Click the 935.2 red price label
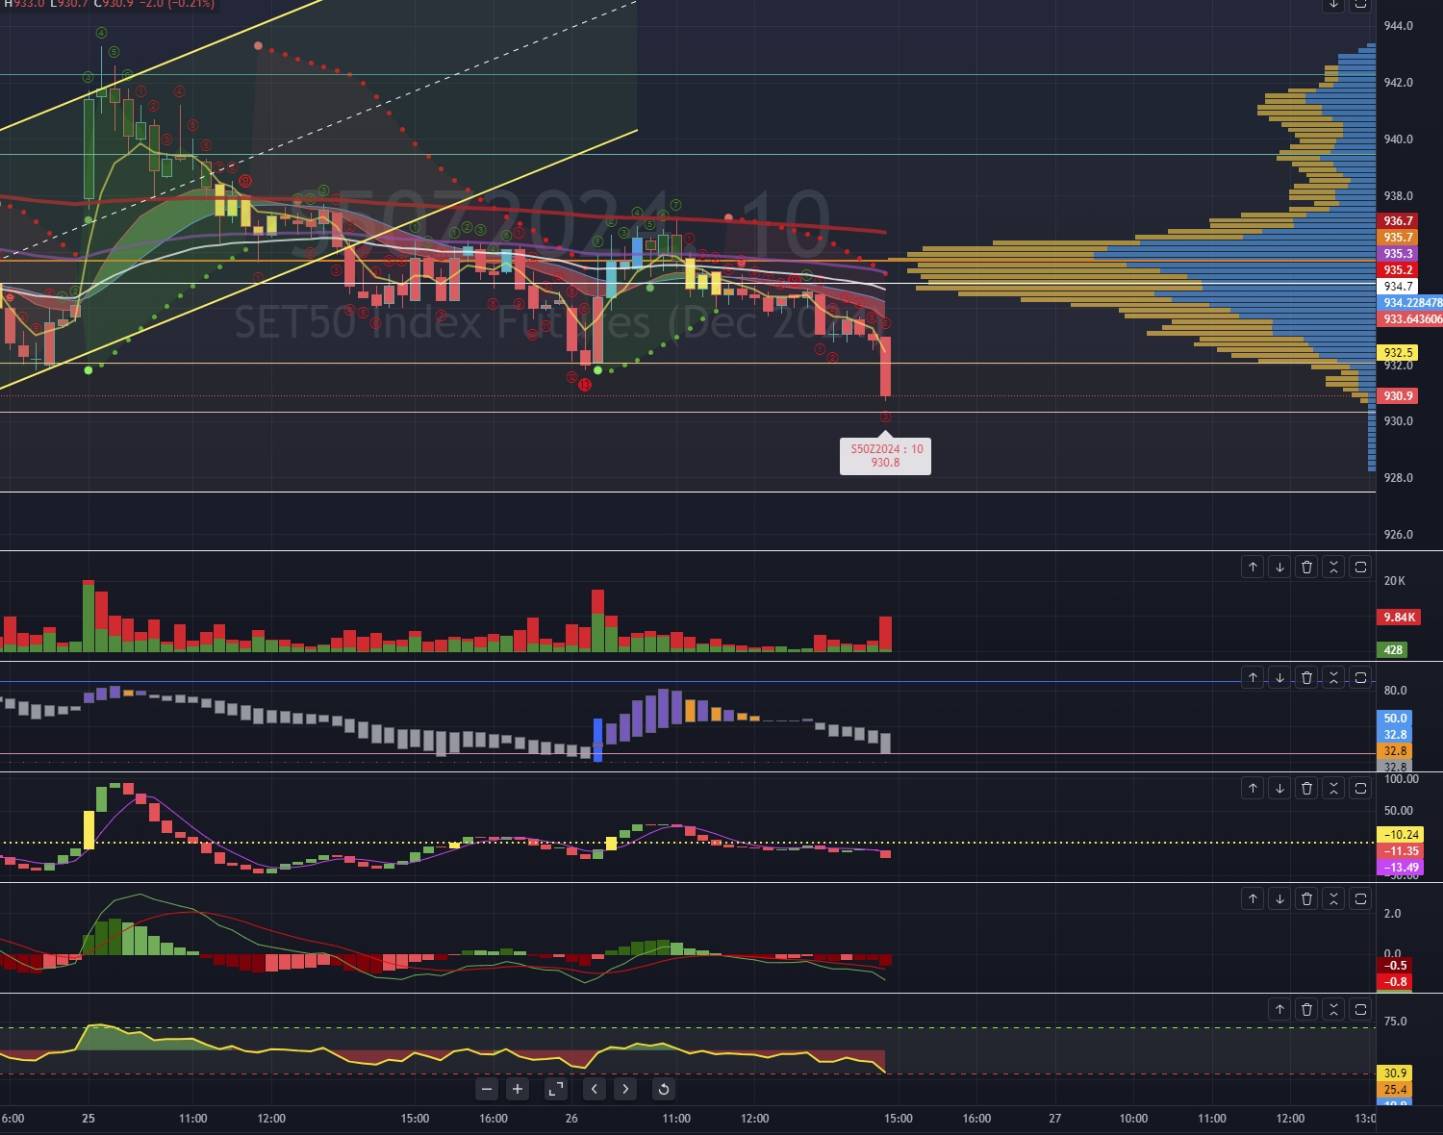The width and height of the screenshot is (1443, 1135). point(1398,270)
